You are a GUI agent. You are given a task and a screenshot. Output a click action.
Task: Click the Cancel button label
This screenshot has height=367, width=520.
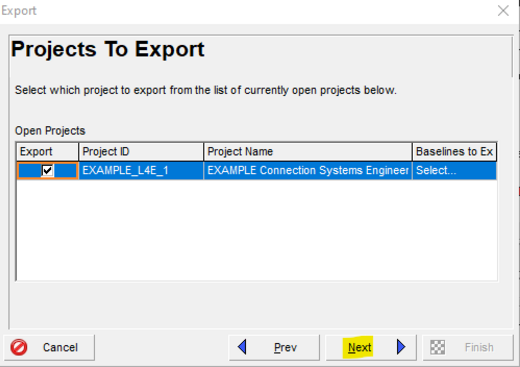pos(60,347)
